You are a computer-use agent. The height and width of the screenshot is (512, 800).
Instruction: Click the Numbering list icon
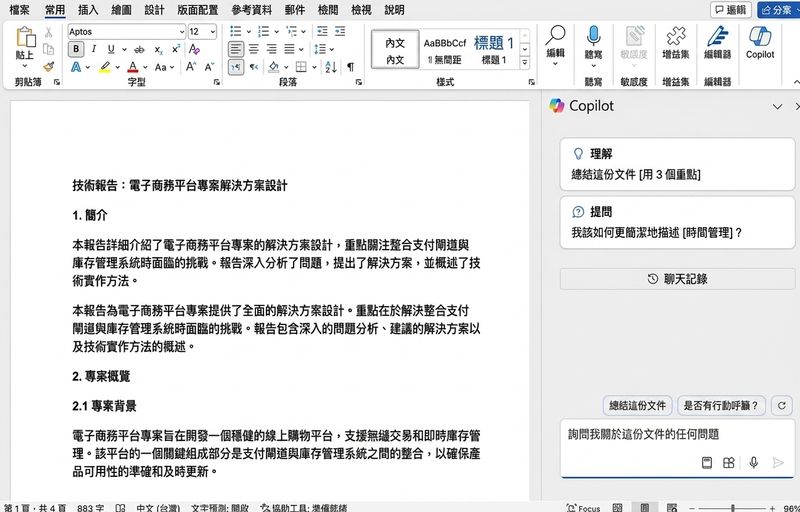click(263, 32)
